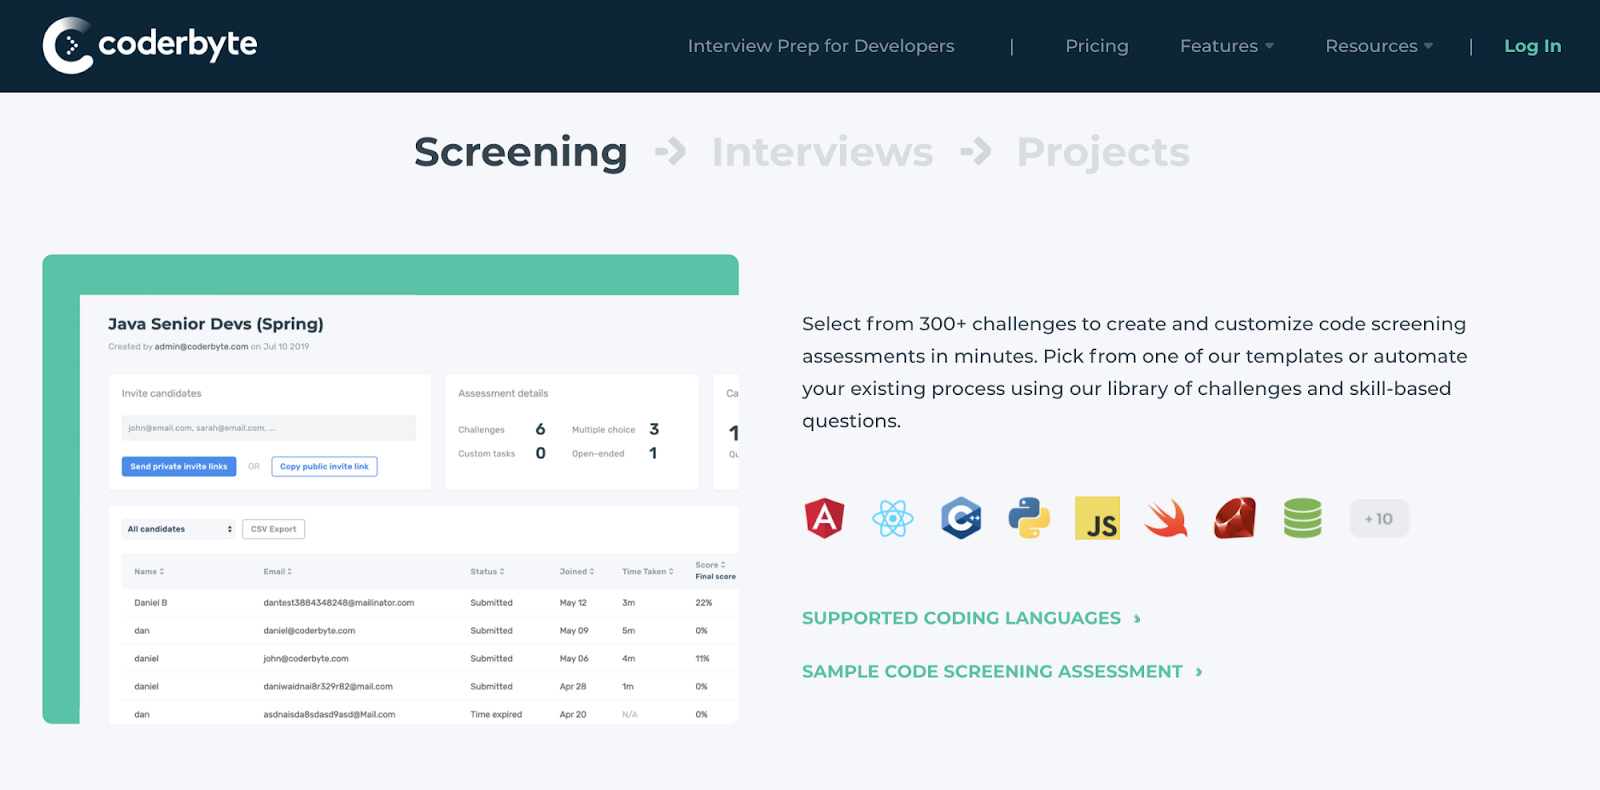Click the Python language icon
This screenshot has height=790, width=1600.
point(1029,518)
